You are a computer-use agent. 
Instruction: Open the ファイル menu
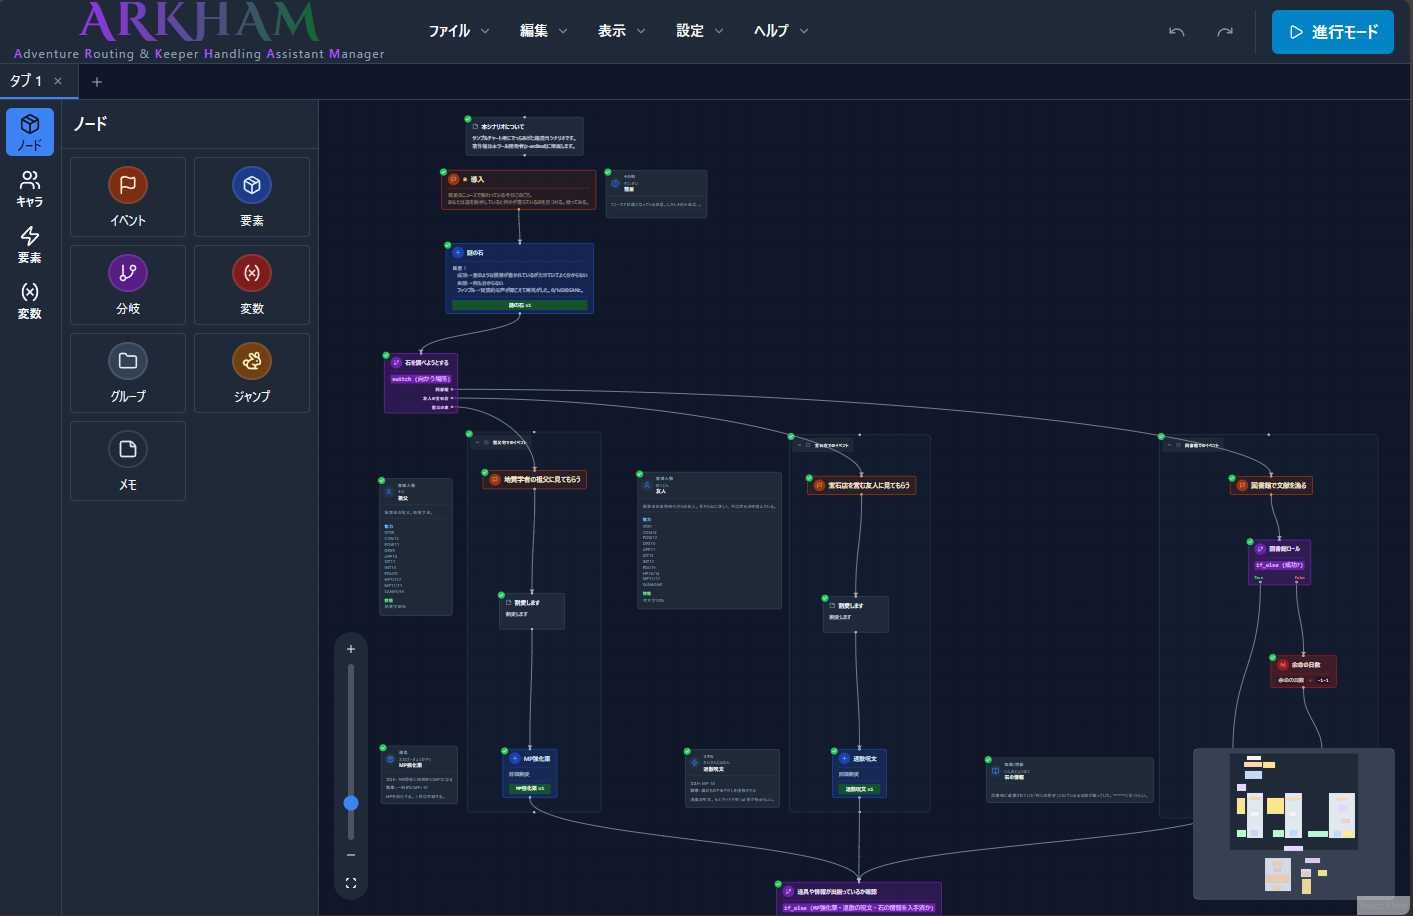459,31
